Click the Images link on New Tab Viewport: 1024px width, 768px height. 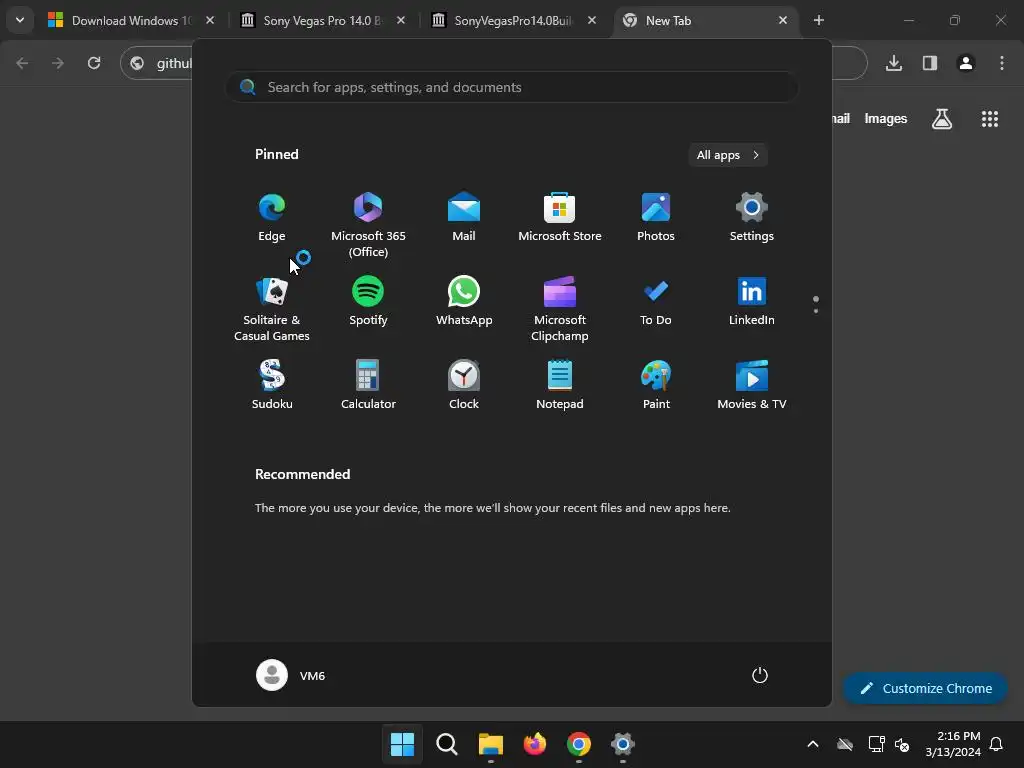pos(886,119)
